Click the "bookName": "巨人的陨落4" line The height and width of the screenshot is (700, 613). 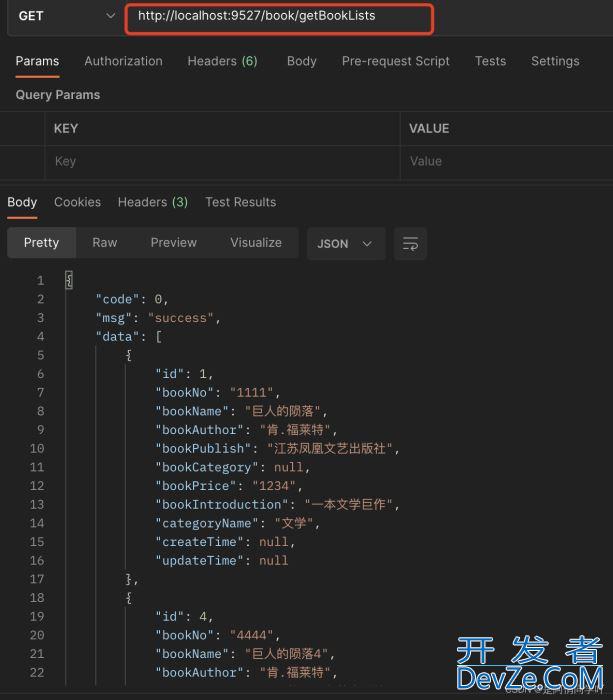pyautogui.click(x=245, y=654)
